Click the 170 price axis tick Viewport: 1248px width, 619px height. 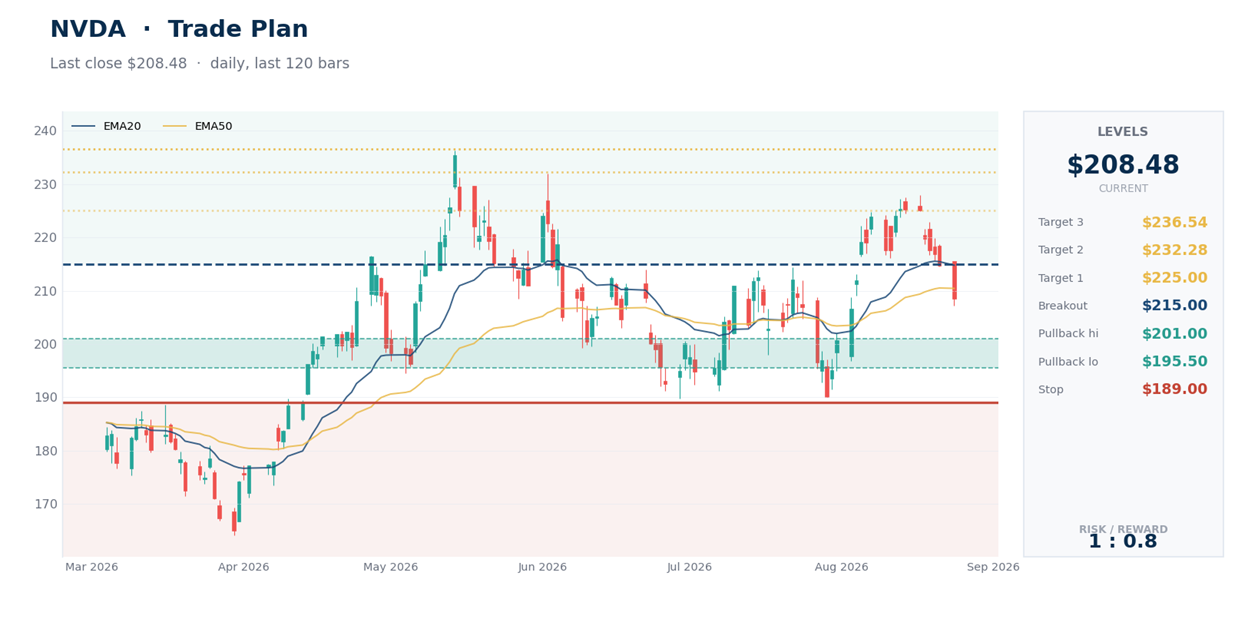coord(44,504)
